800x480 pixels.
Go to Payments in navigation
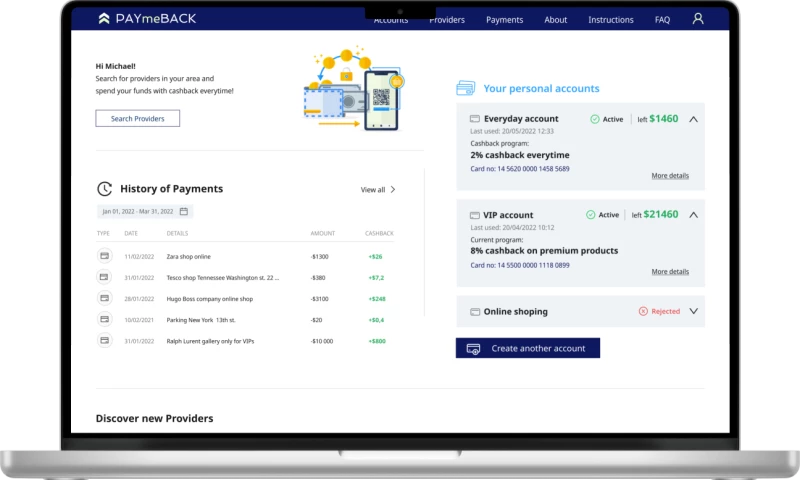(504, 20)
